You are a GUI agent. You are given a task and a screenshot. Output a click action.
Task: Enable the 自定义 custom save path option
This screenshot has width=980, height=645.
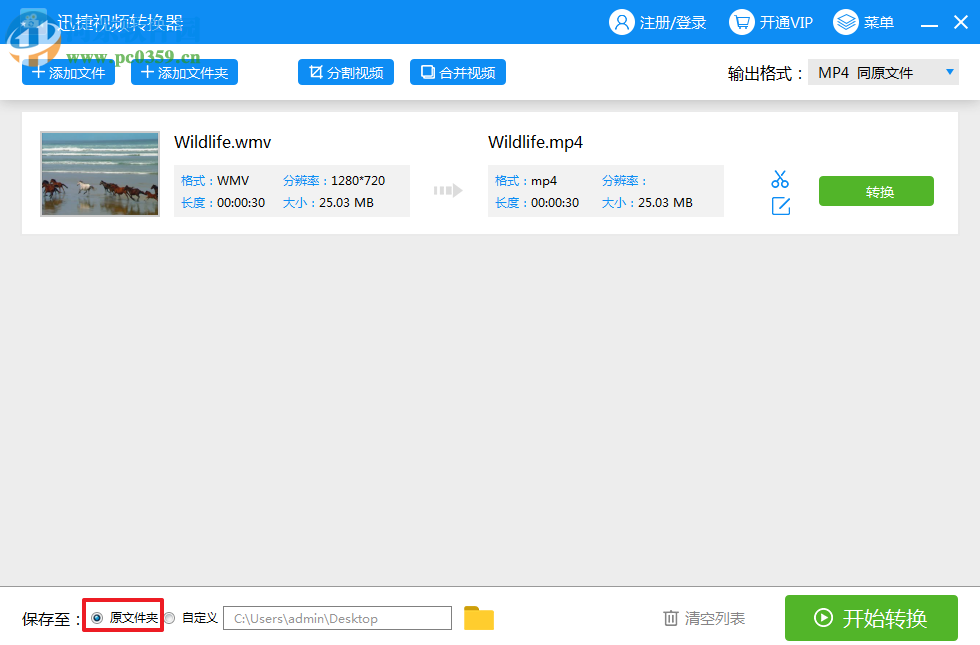[x=169, y=618]
